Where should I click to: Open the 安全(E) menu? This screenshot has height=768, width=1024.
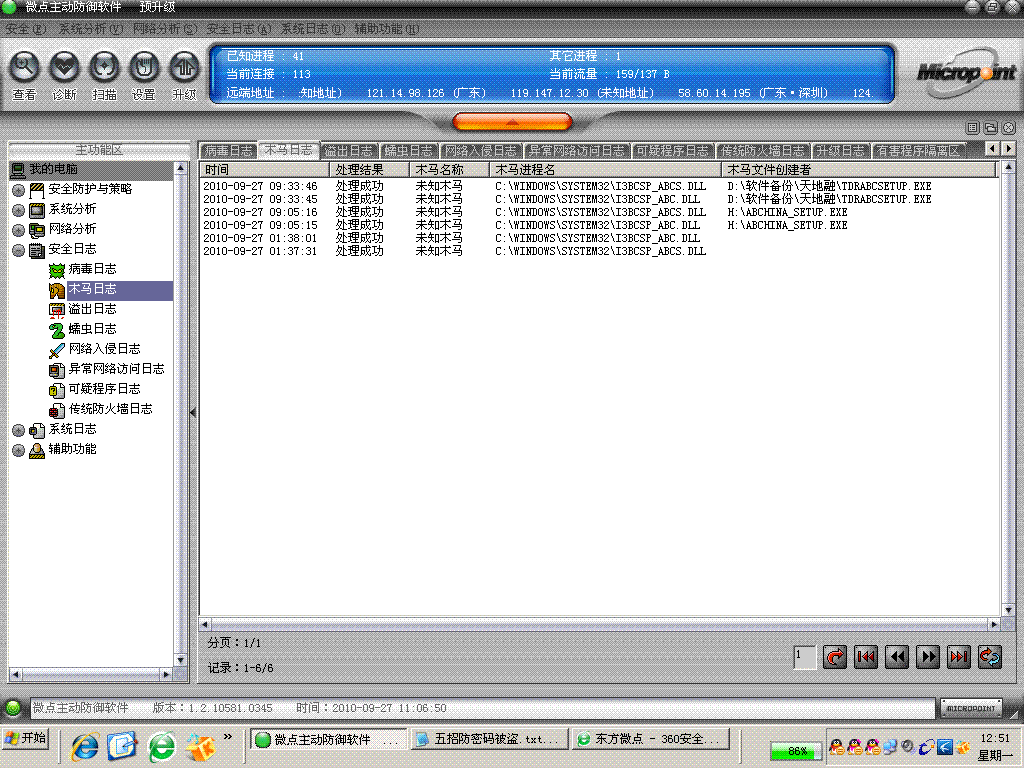click(25, 29)
